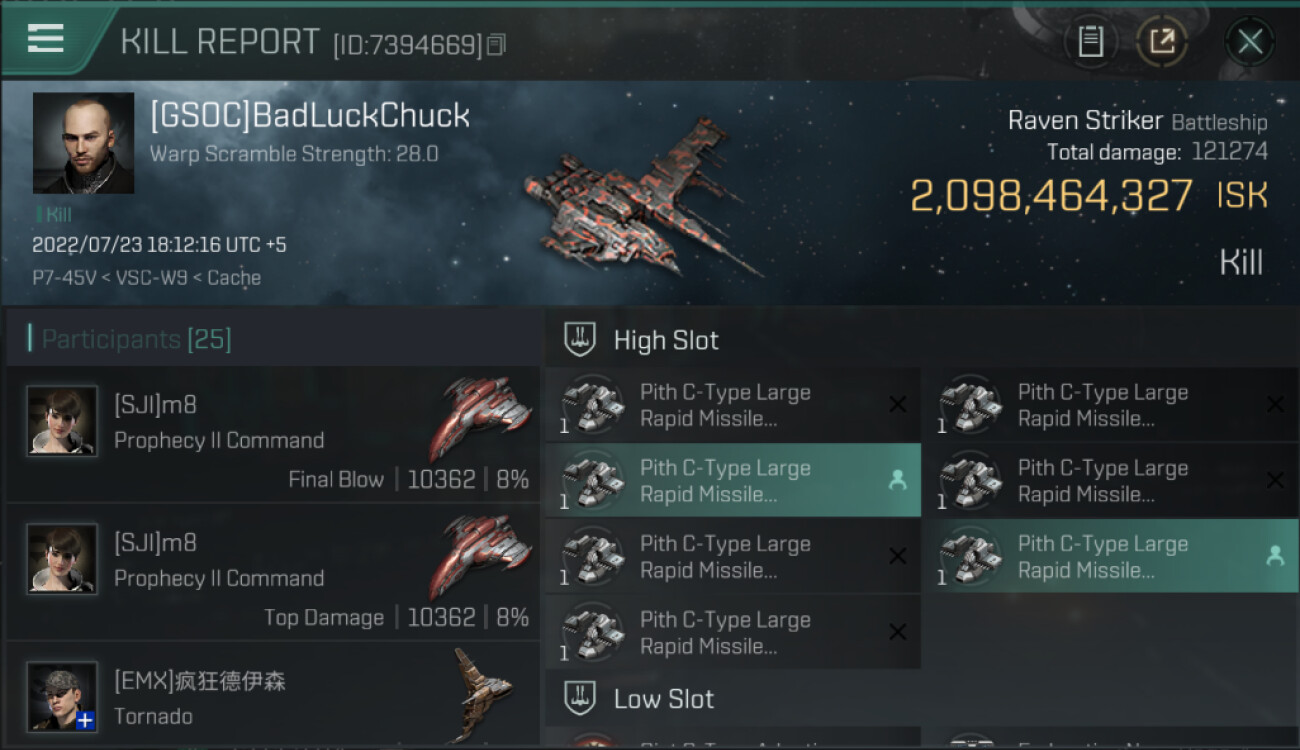Toggle the X on top-left missile launcher
The height and width of the screenshot is (750, 1300).
pyautogui.click(x=898, y=404)
